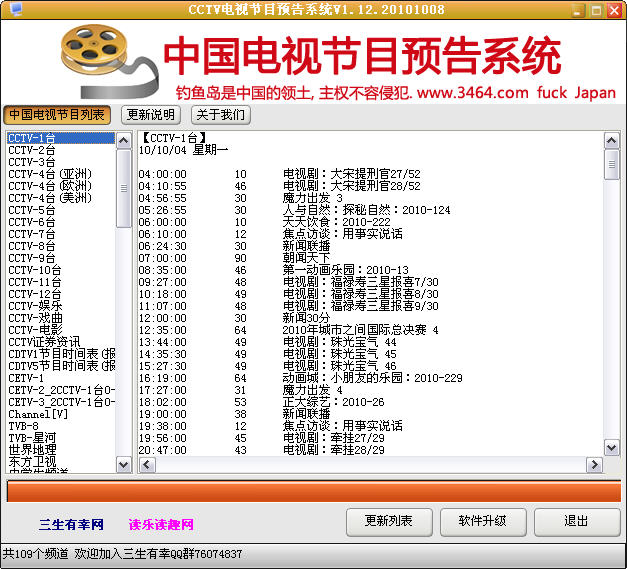Click the 19:00:00 新闻联播 schedule row
The width and height of the screenshot is (627, 569).
point(234,414)
